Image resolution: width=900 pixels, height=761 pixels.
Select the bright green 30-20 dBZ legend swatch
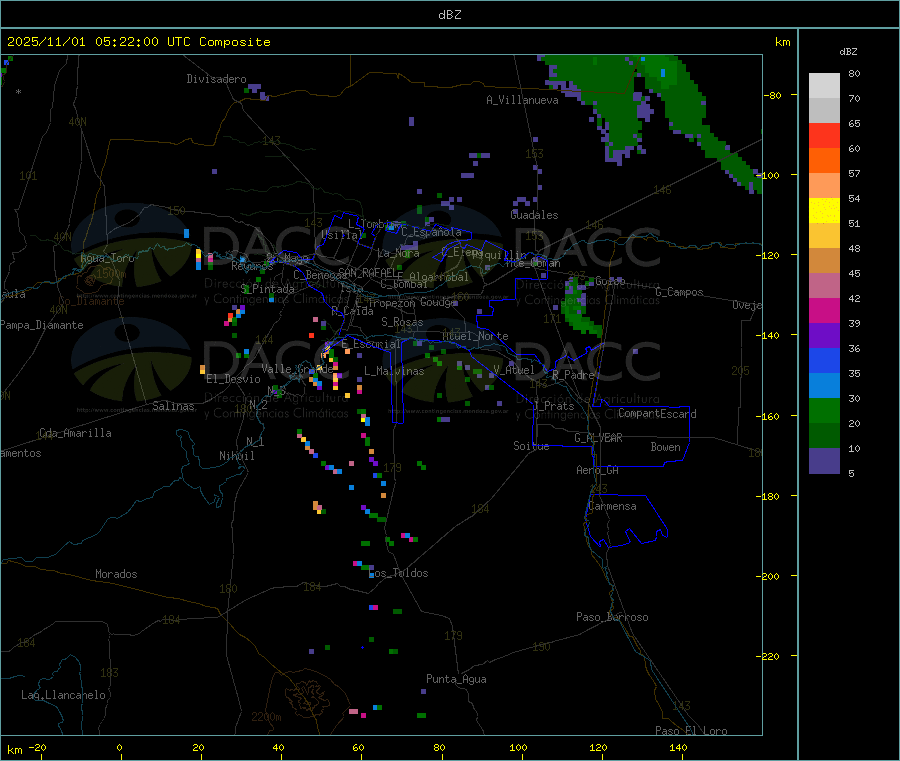tap(824, 410)
